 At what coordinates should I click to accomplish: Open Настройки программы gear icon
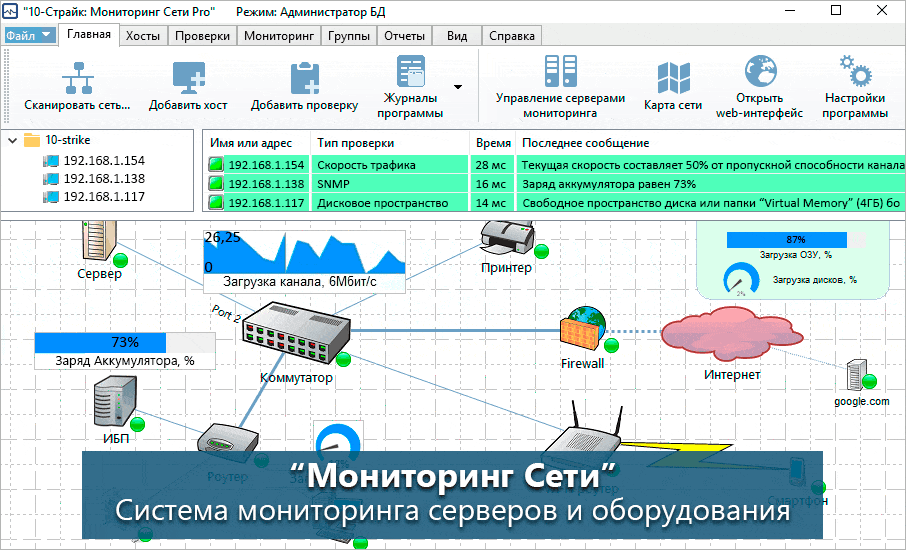[854, 72]
